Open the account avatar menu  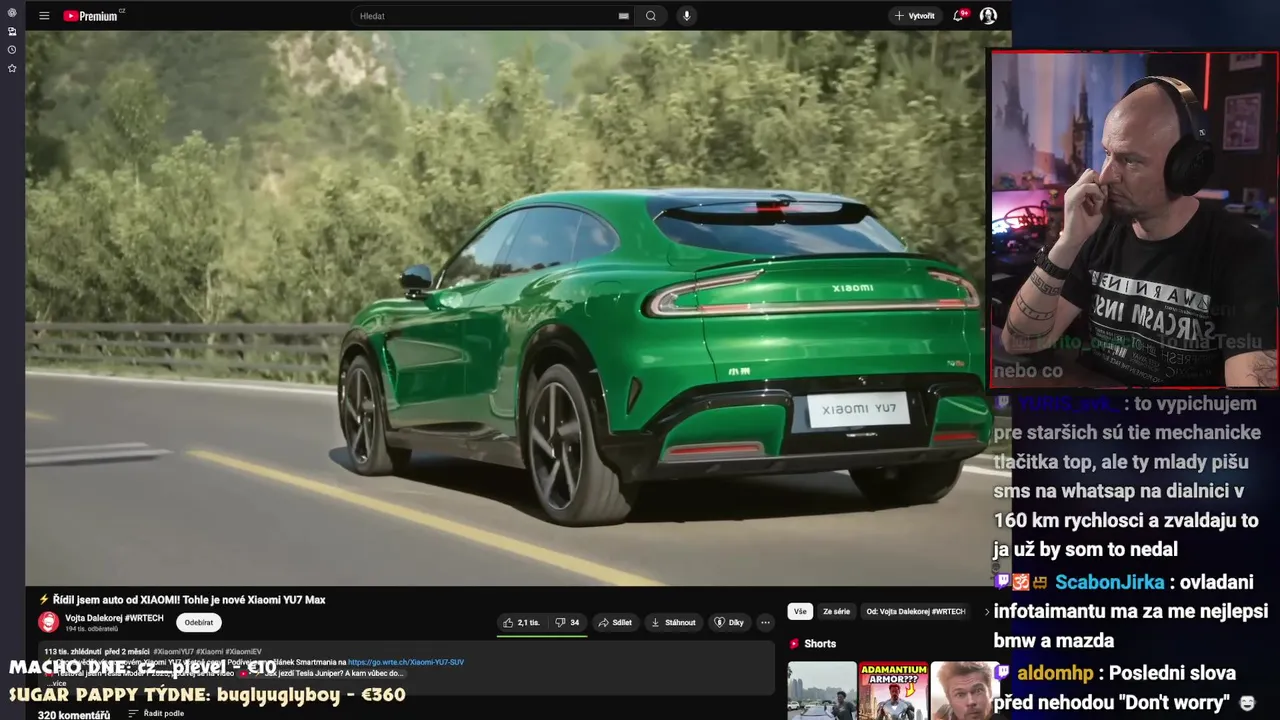(x=988, y=16)
